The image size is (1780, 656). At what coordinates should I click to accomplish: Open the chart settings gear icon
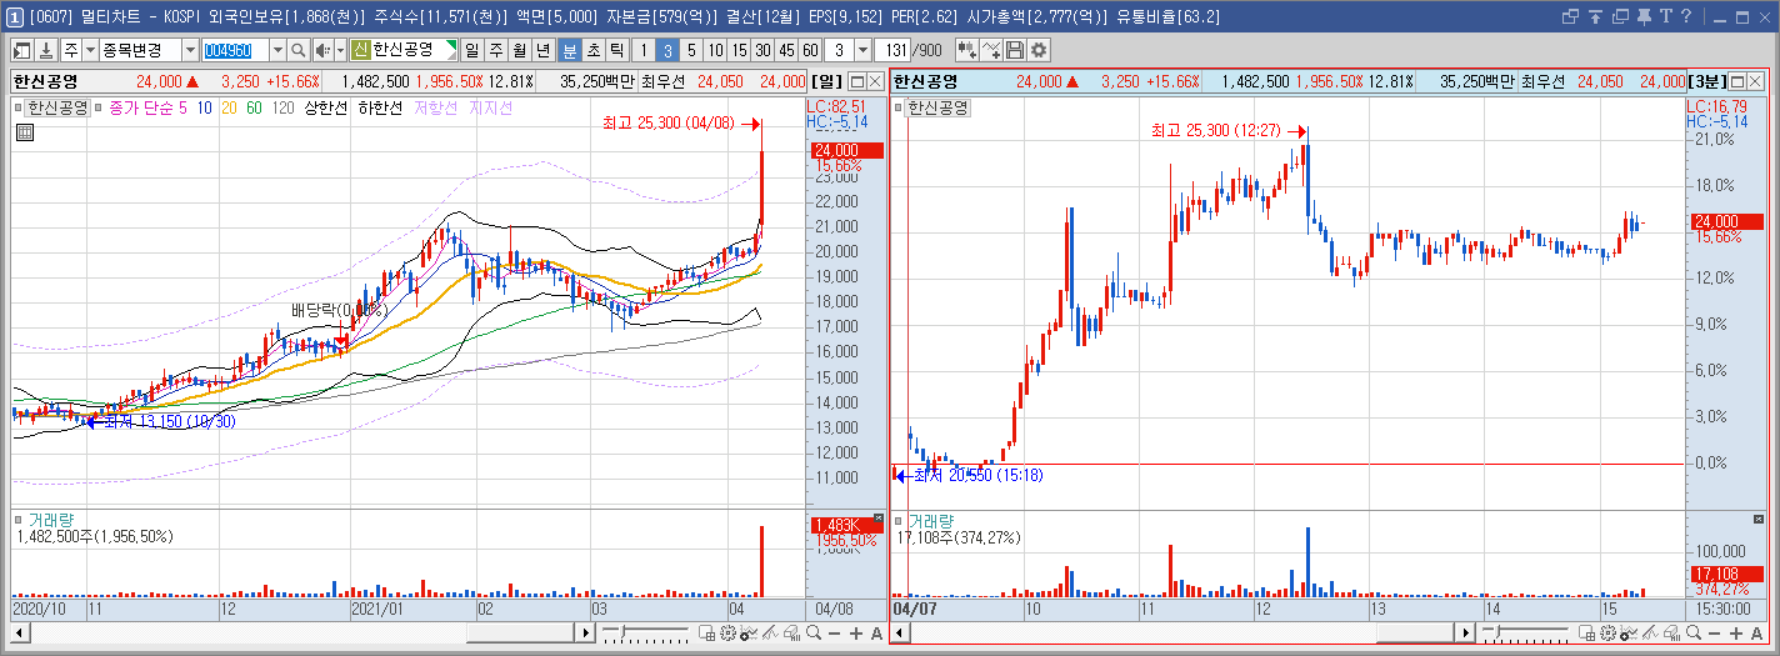coord(1039,50)
